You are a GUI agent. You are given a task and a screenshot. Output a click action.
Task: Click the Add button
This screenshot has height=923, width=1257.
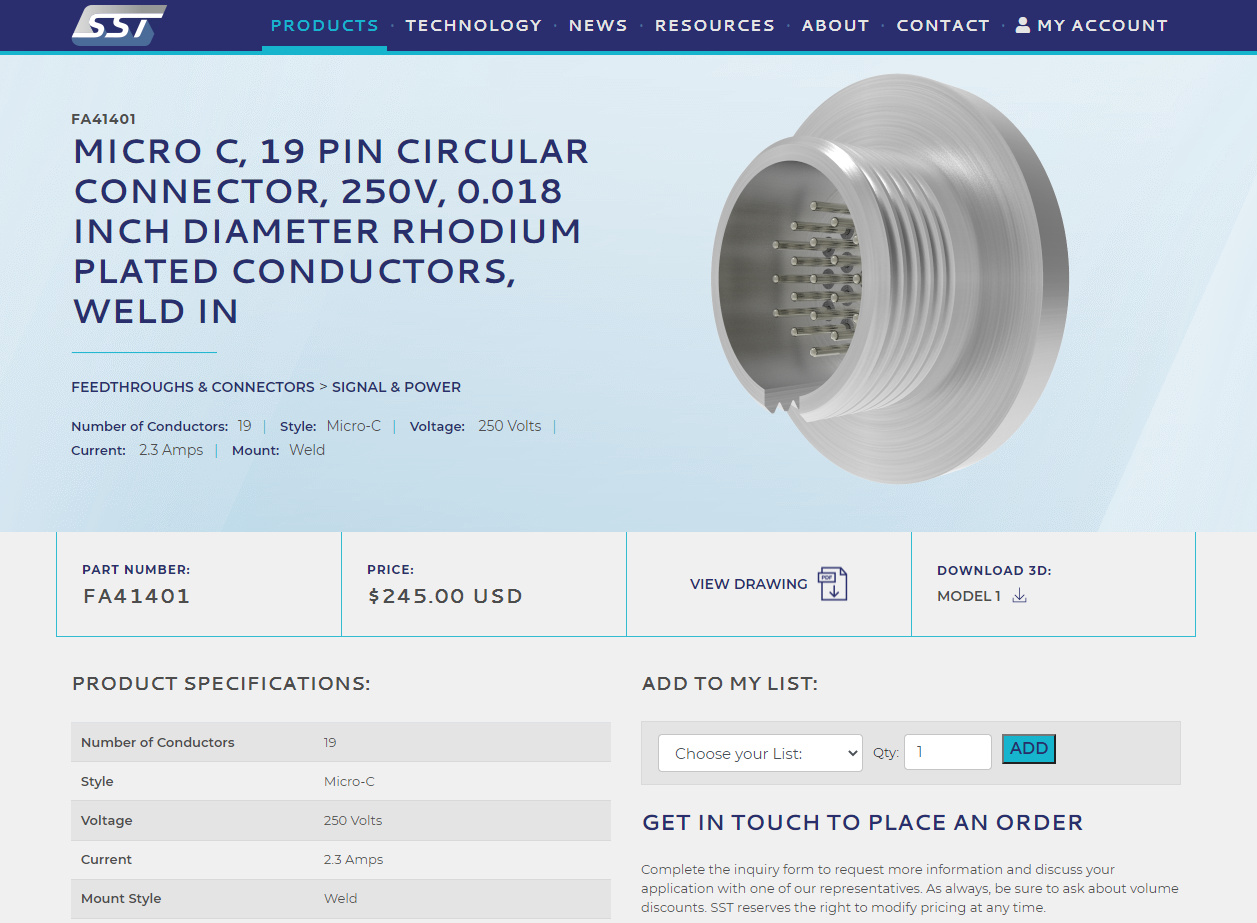coord(1028,749)
